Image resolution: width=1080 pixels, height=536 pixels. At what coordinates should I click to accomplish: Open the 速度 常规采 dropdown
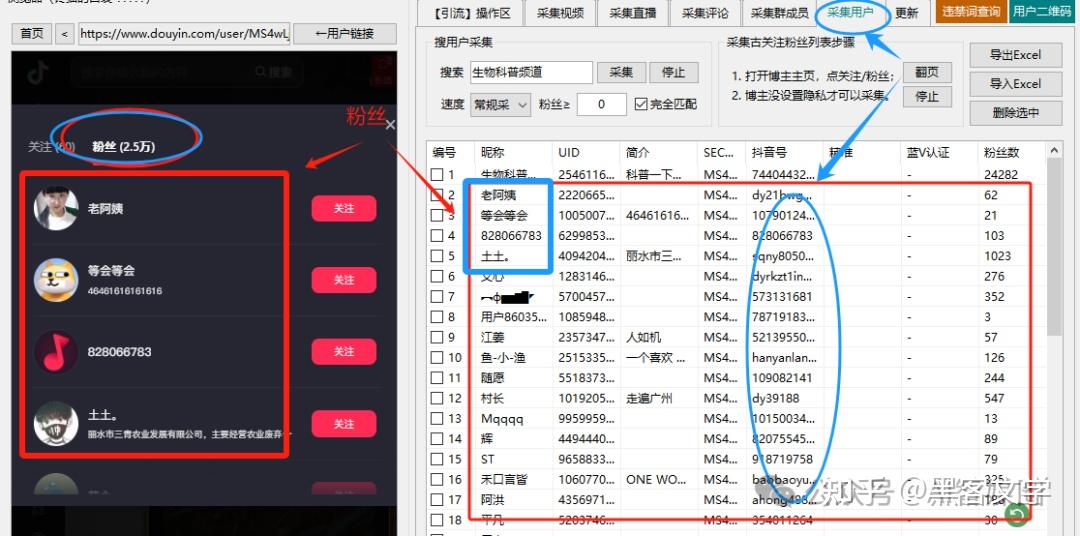tap(500, 105)
